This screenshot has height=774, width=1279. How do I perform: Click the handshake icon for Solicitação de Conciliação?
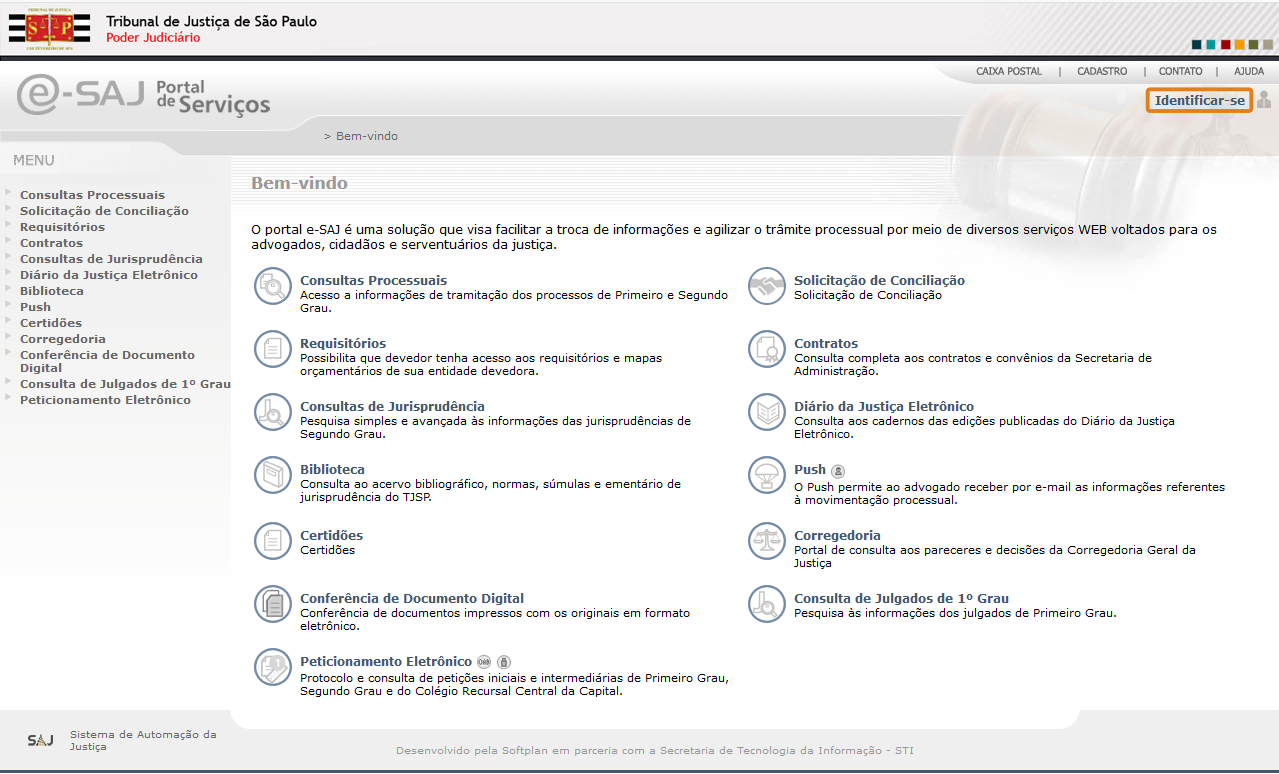pos(767,286)
